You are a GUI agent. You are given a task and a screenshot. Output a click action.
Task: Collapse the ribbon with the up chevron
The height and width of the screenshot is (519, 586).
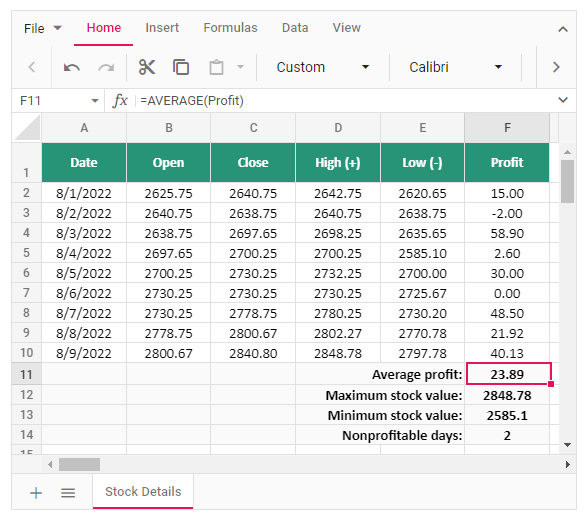coord(563,29)
